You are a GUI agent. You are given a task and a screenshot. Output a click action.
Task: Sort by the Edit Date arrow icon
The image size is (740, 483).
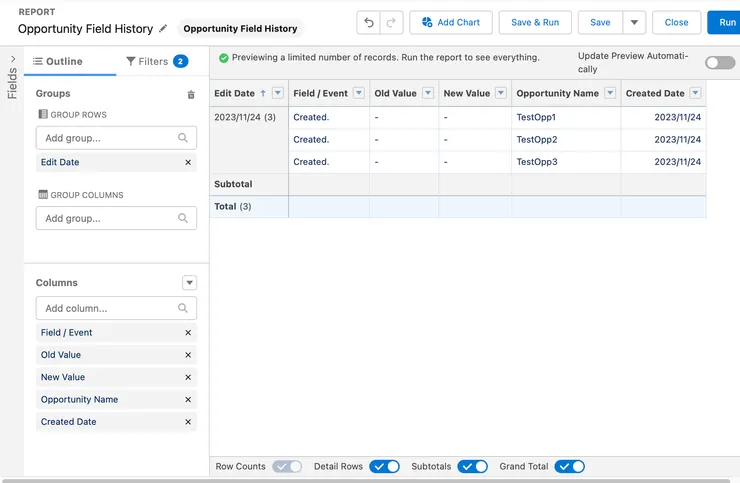263,93
